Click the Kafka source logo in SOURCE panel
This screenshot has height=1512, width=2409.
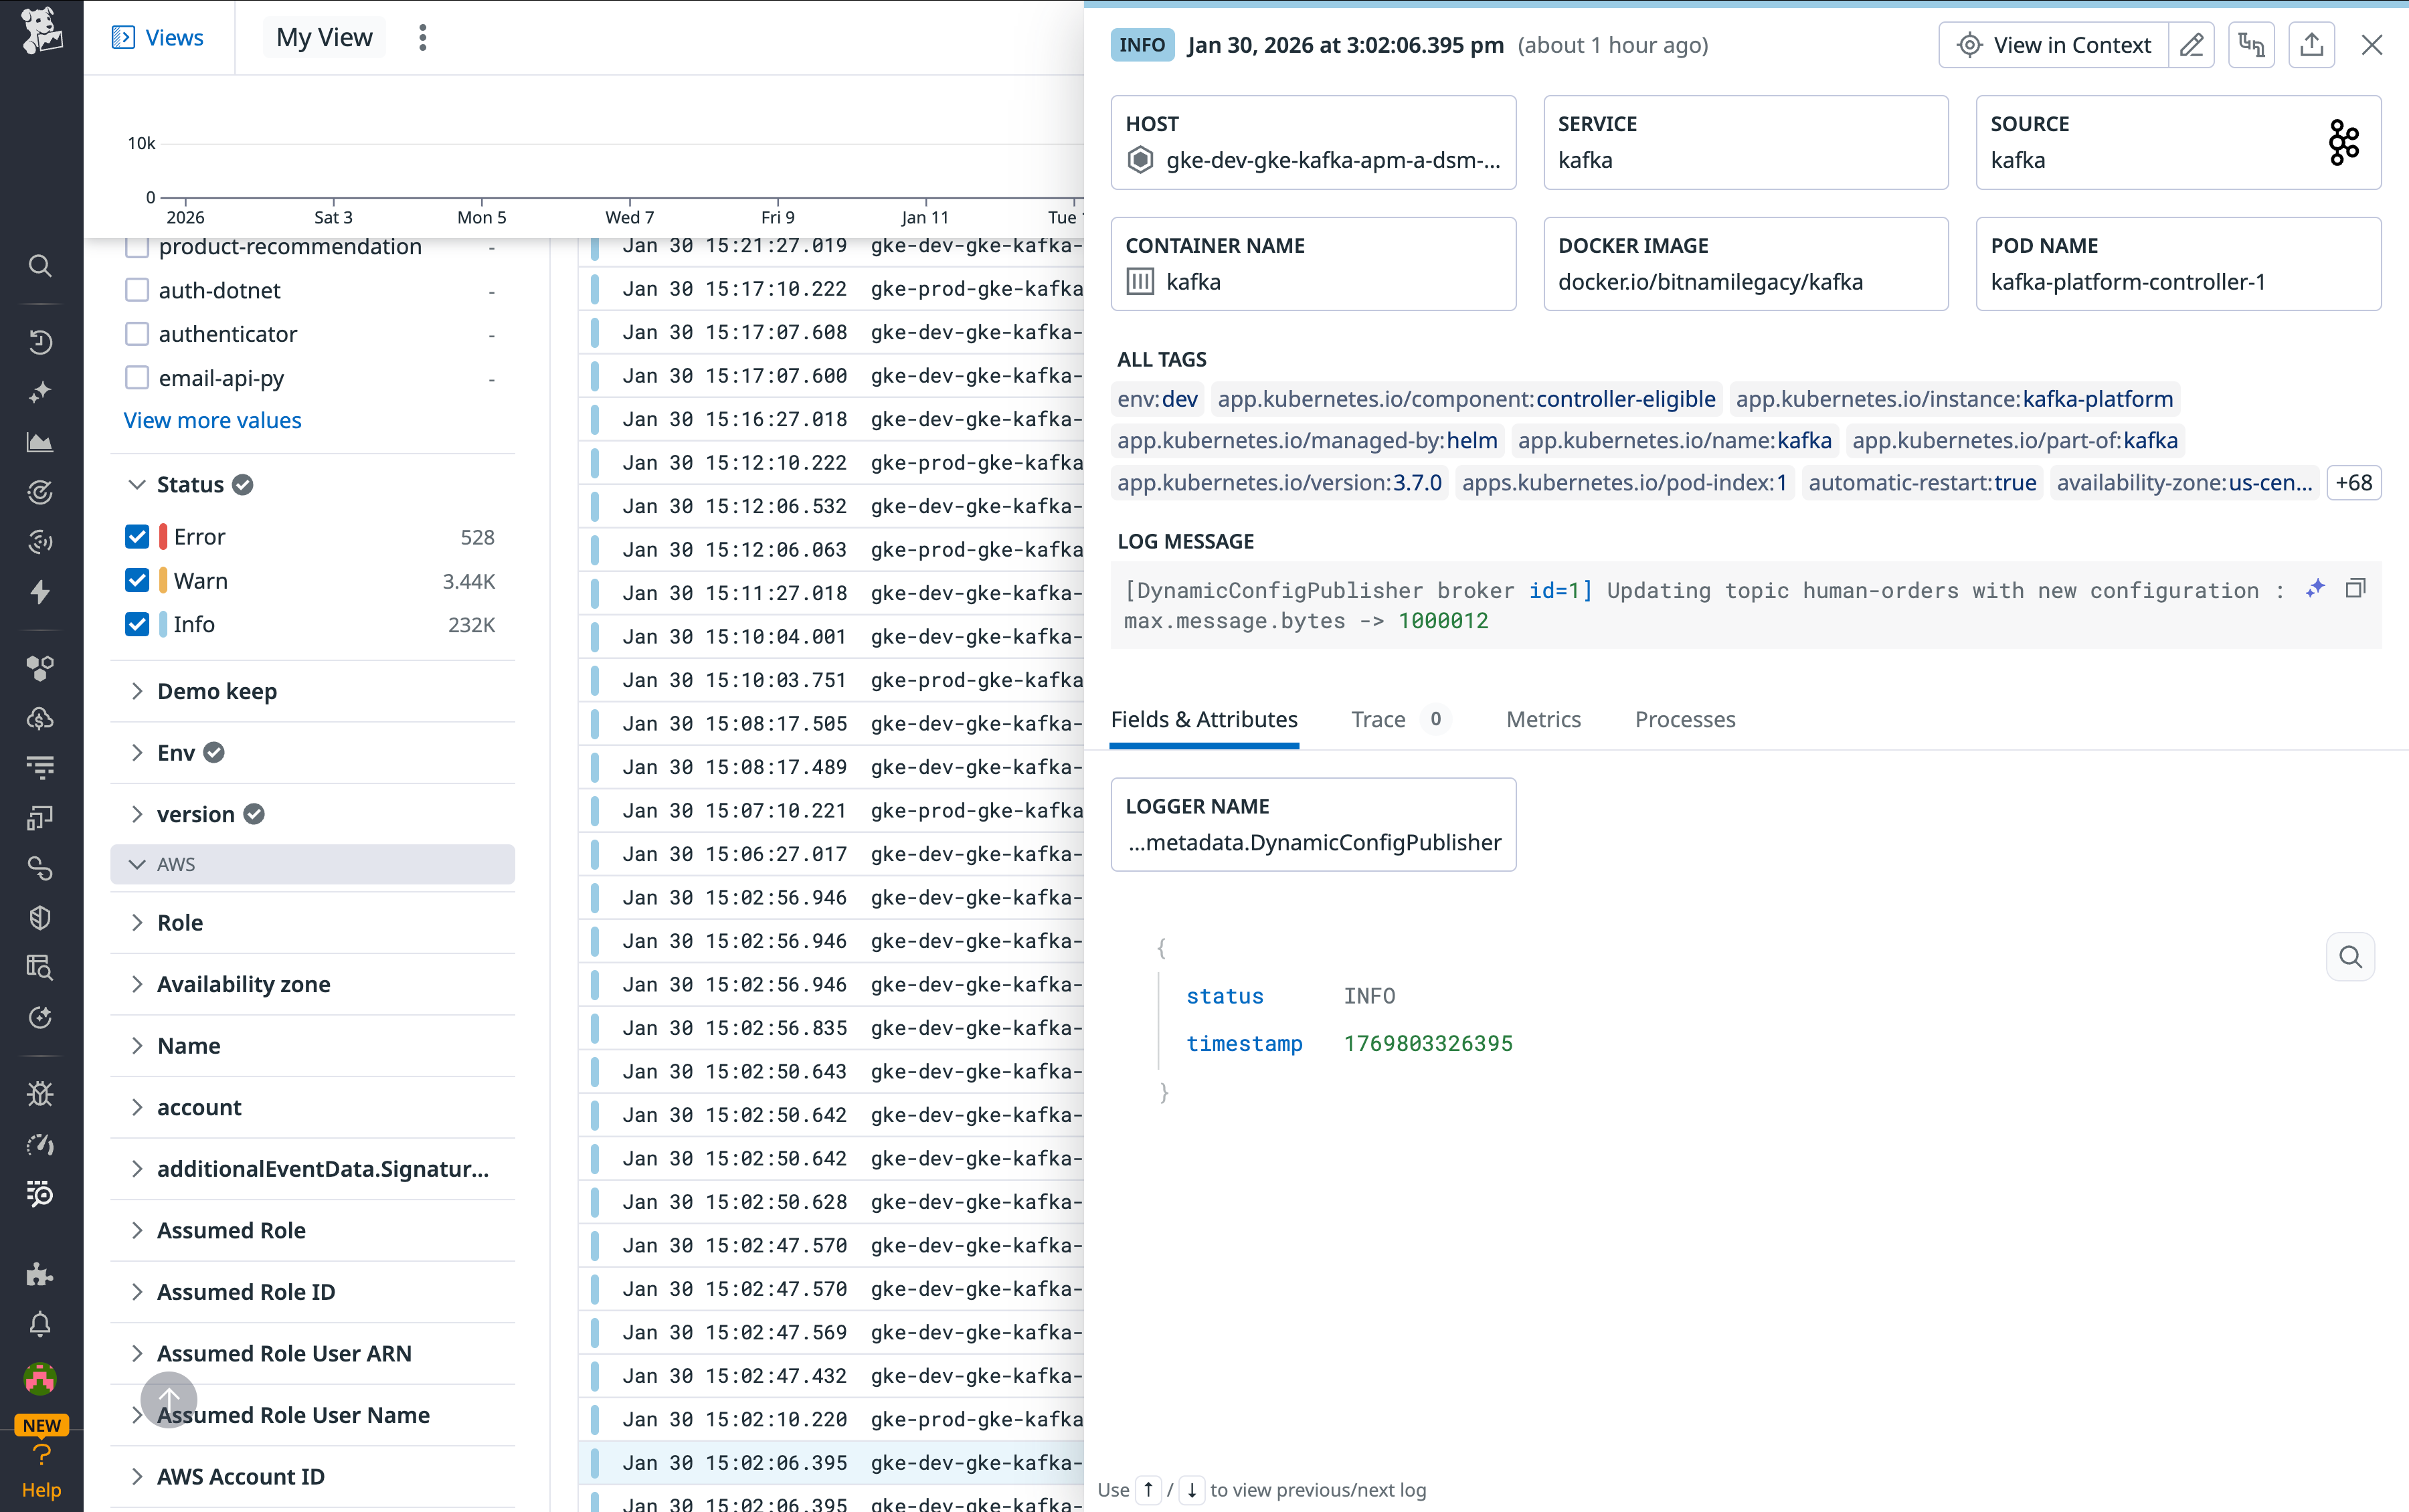(2344, 142)
